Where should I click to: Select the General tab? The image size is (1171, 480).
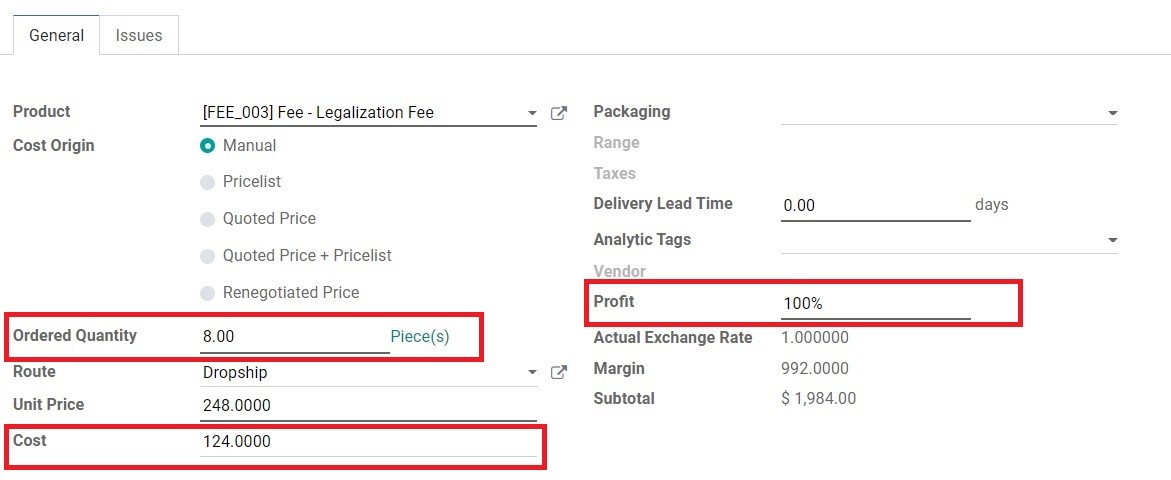pos(57,35)
